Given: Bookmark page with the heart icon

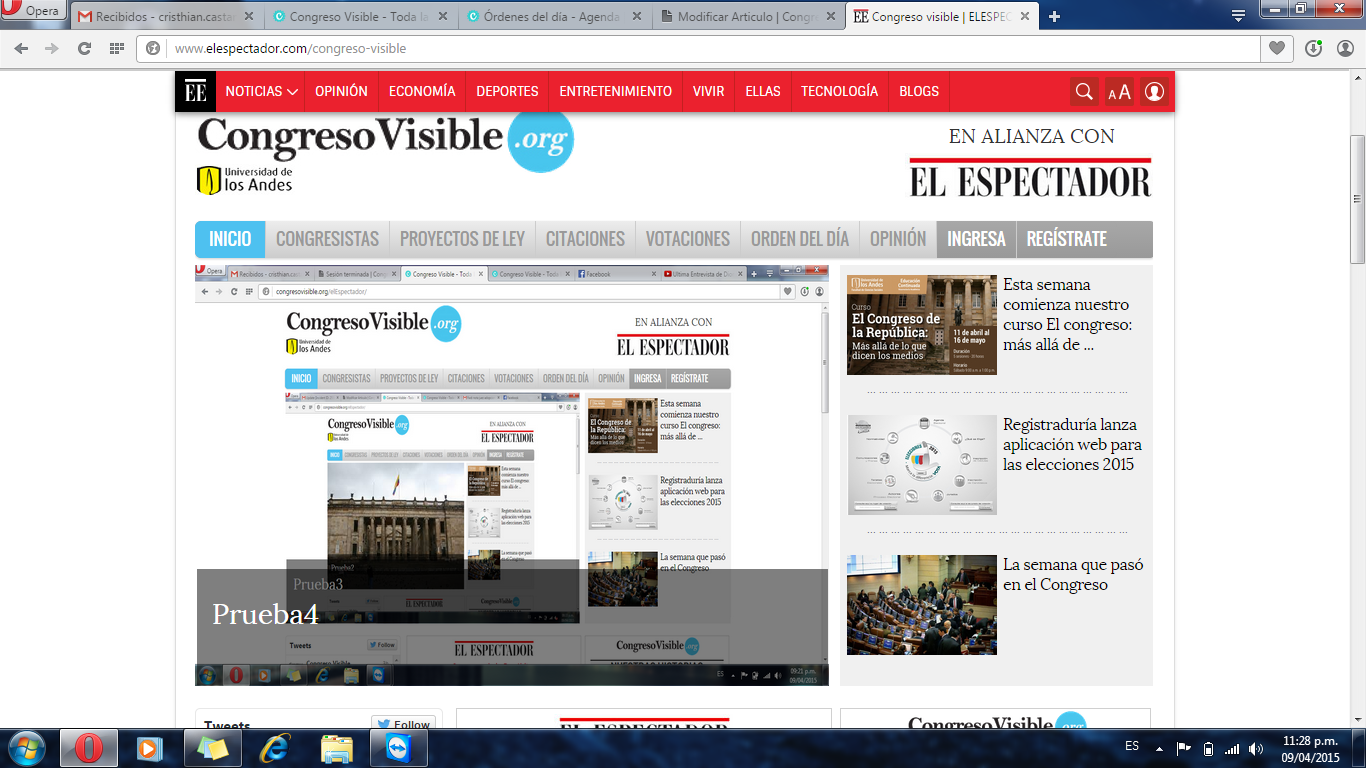Looking at the screenshot, I should click(1276, 48).
